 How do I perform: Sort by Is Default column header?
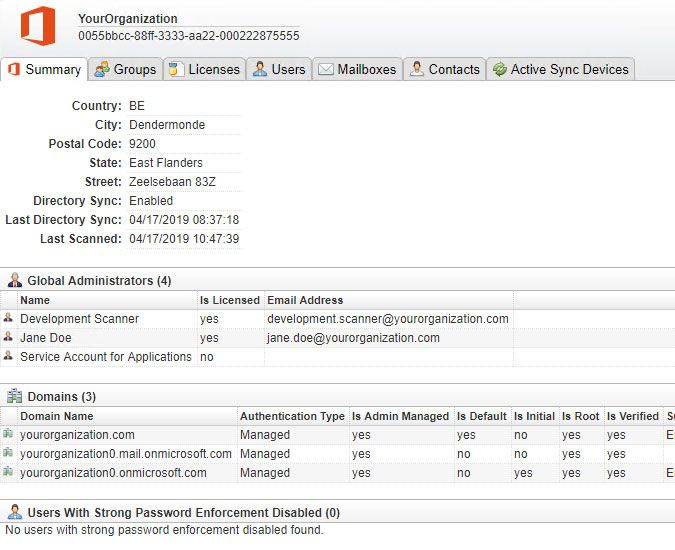482,416
